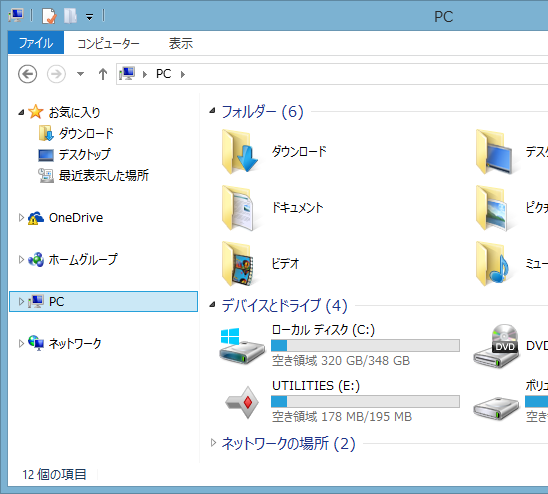This screenshot has height=494, width=548.
Task: Click the forward navigation arrow
Action: [x=56, y=74]
